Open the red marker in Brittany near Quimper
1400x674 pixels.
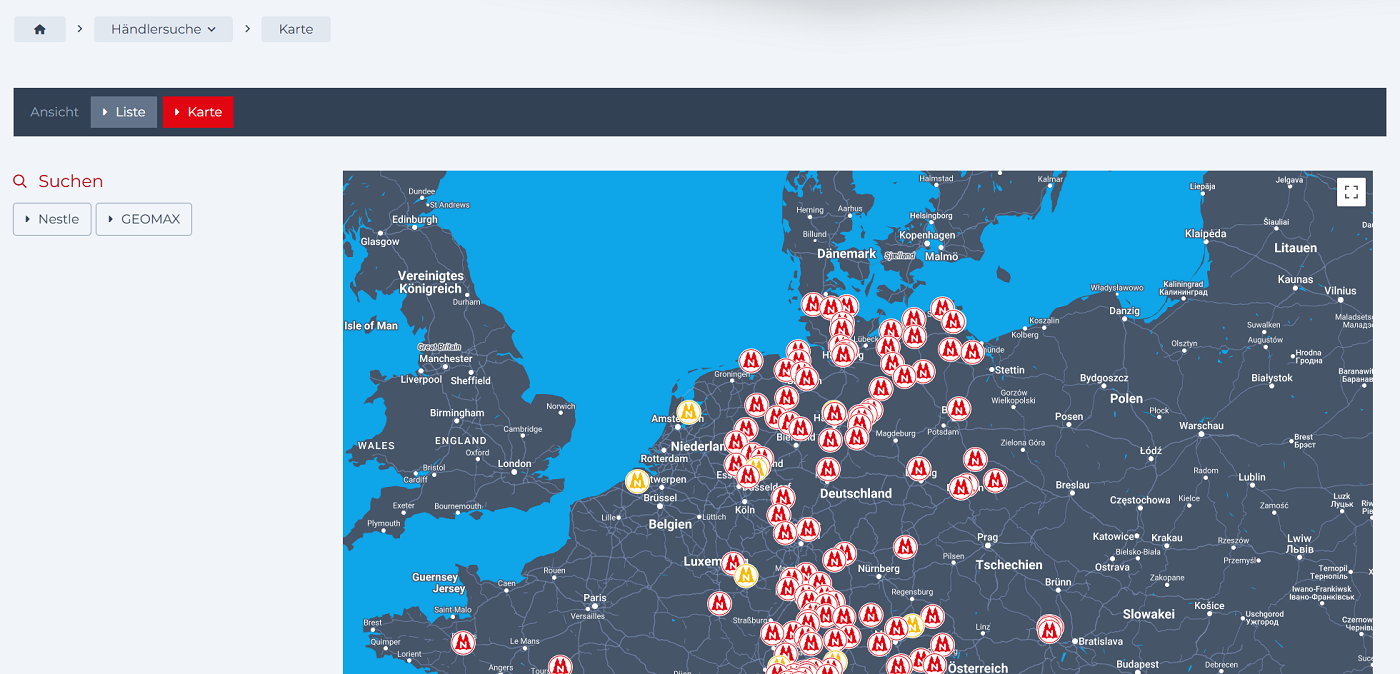coord(462,642)
